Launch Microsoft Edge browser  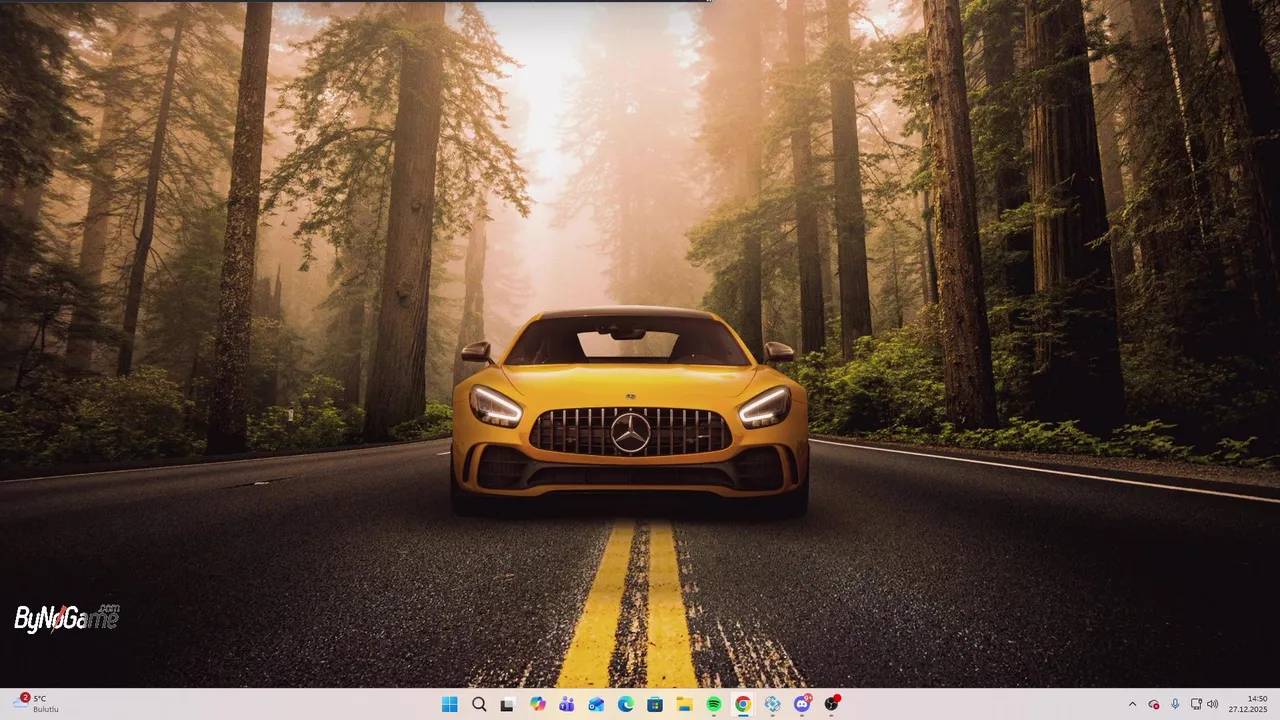coord(625,704)
